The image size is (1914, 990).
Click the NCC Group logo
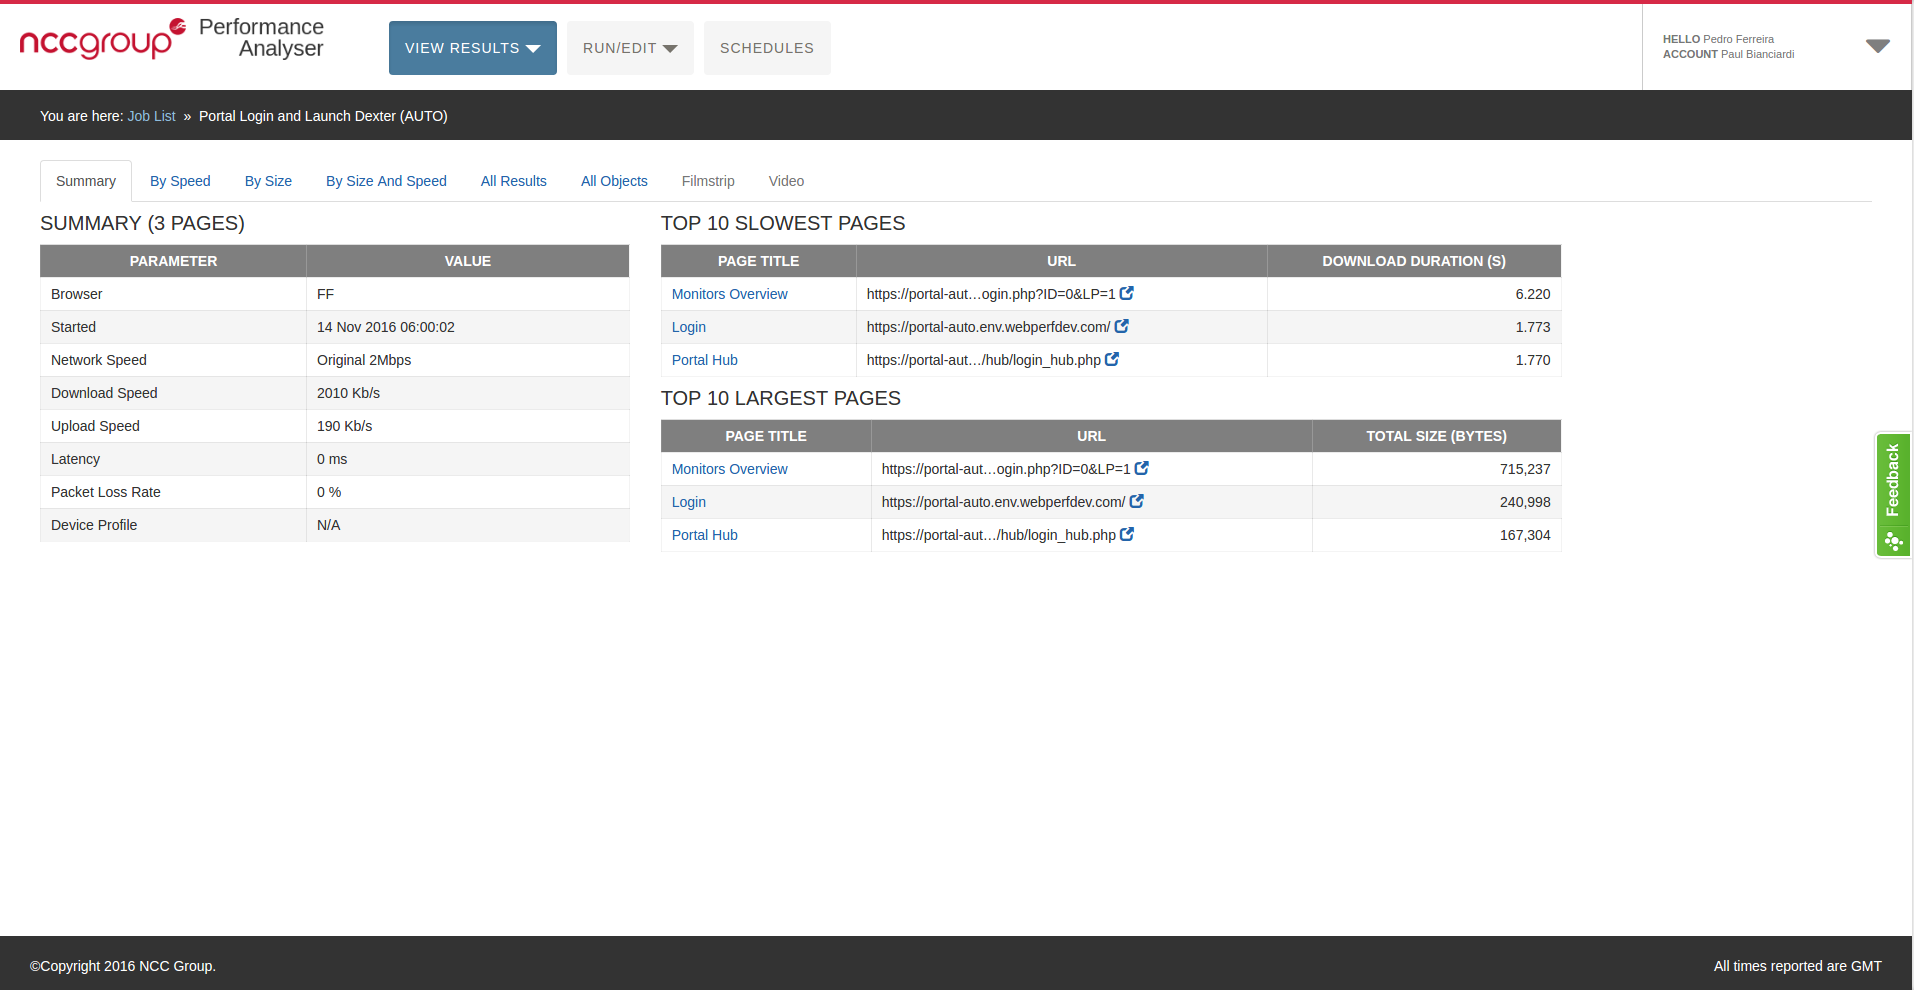point(103,39)
